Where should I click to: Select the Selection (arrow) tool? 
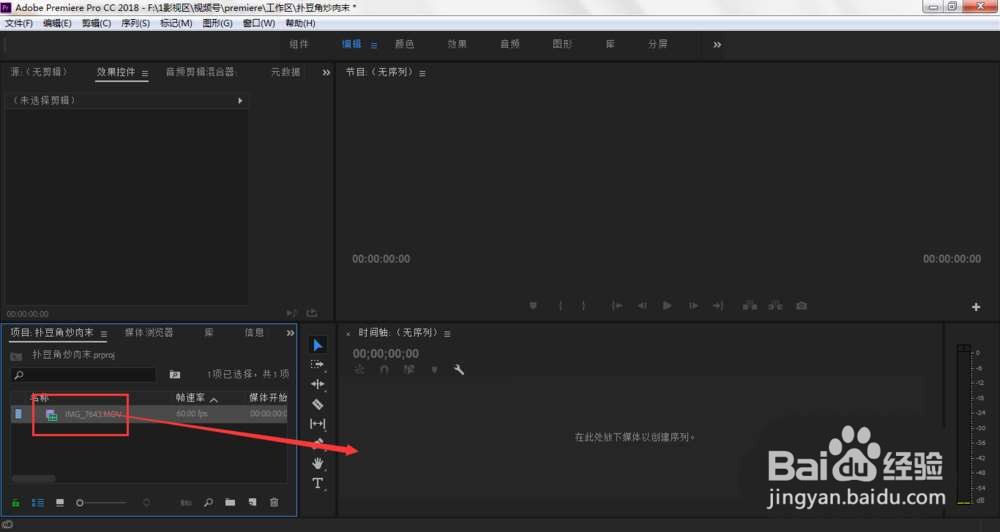click(x=318, y=345)
